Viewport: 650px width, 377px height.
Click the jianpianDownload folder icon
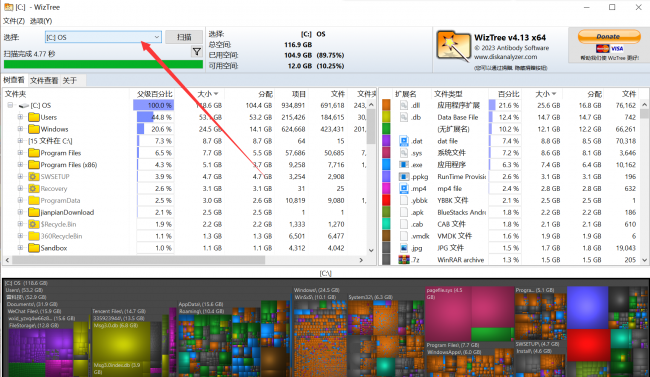[34, 212]
